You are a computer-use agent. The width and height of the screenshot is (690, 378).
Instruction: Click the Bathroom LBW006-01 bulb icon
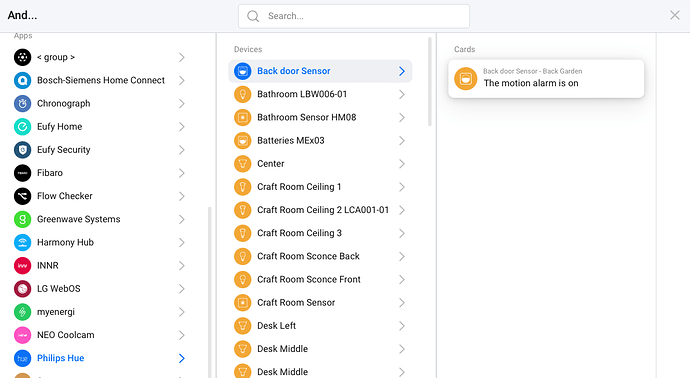(242, 94)
